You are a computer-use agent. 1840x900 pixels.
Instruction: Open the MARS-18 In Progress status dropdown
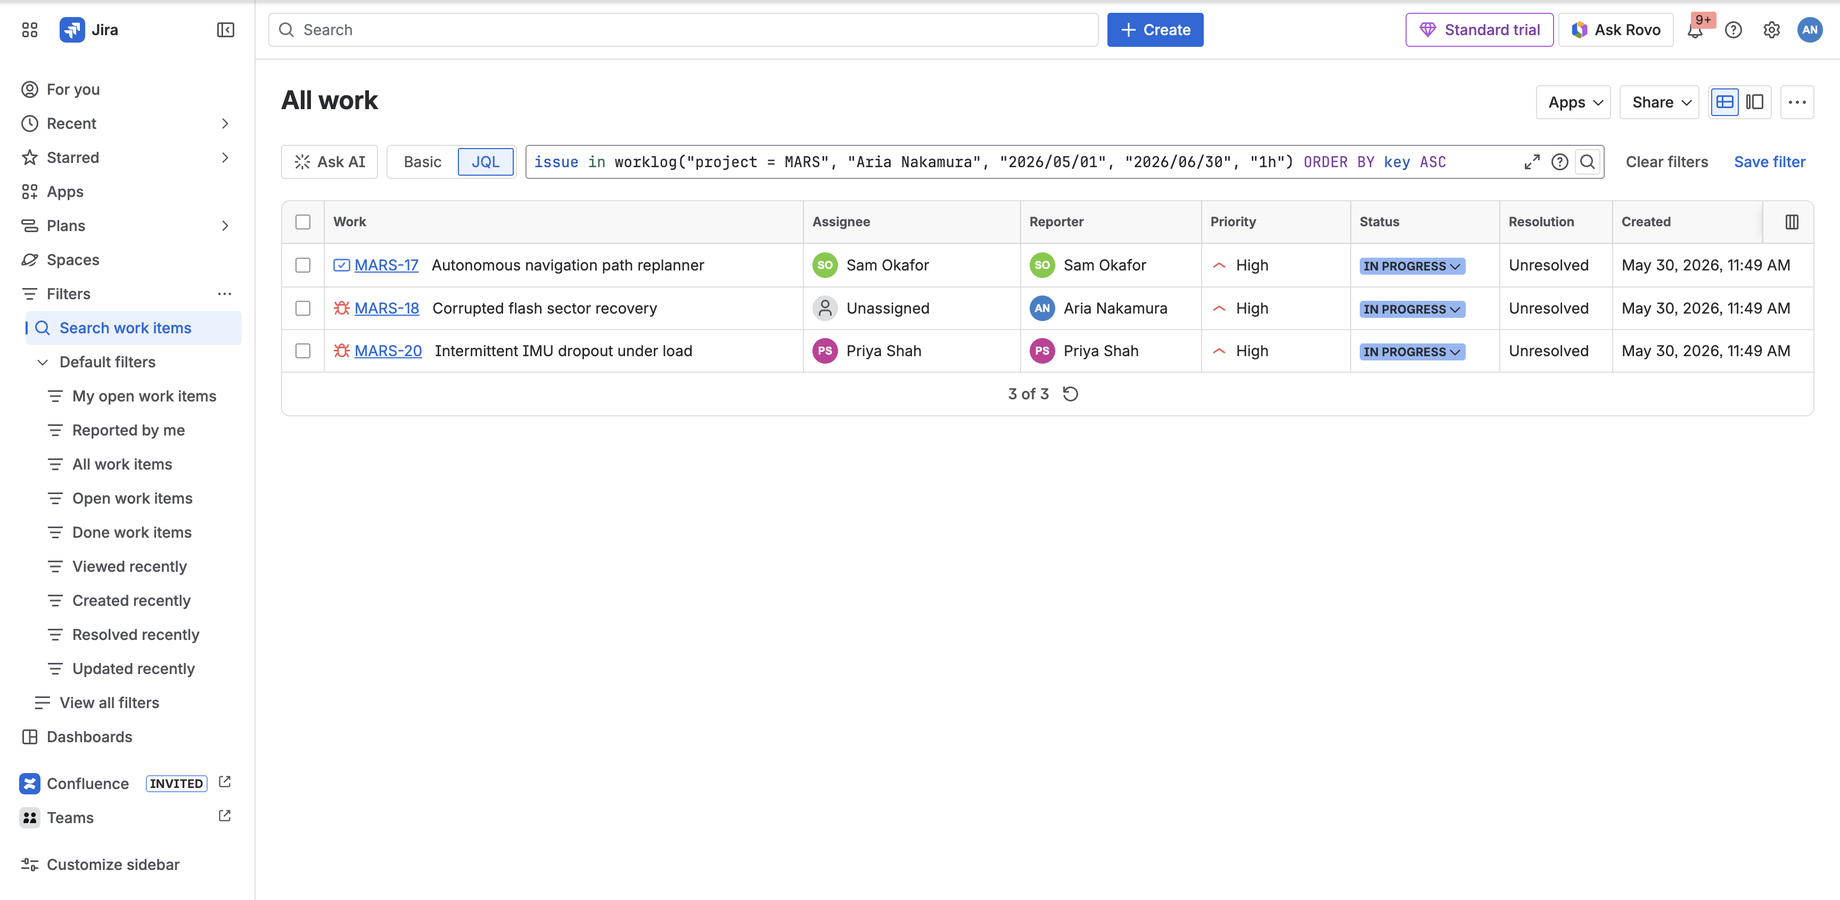click(x=1412, y=309)
